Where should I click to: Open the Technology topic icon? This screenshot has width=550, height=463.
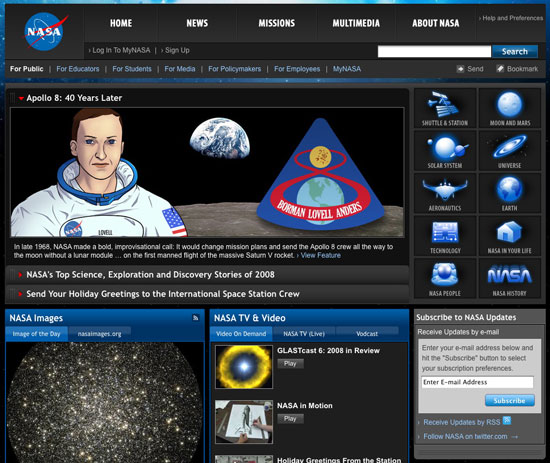(x=445, y=236)
